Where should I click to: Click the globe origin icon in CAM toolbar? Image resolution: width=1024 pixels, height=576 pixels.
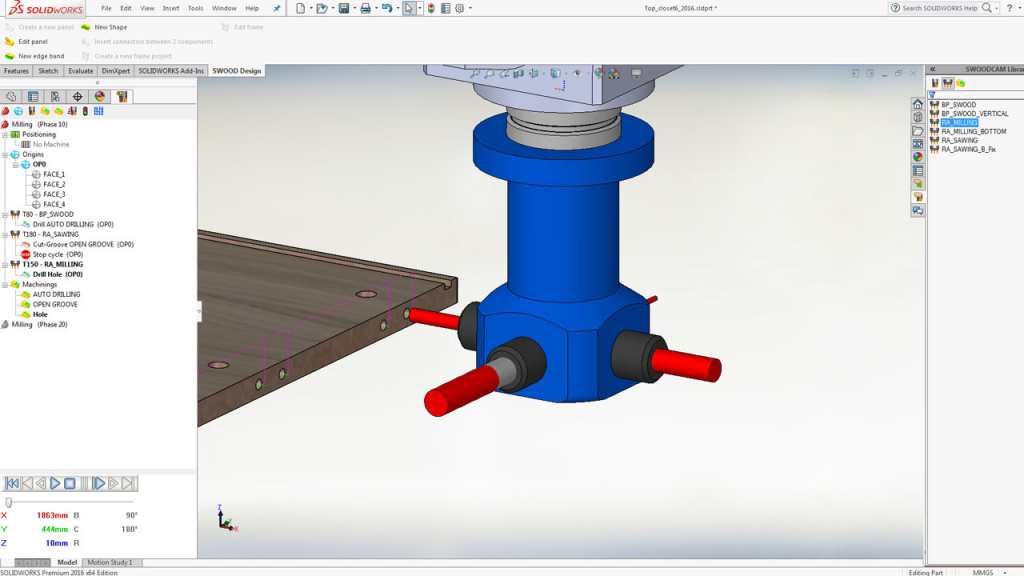pos(18,111)
